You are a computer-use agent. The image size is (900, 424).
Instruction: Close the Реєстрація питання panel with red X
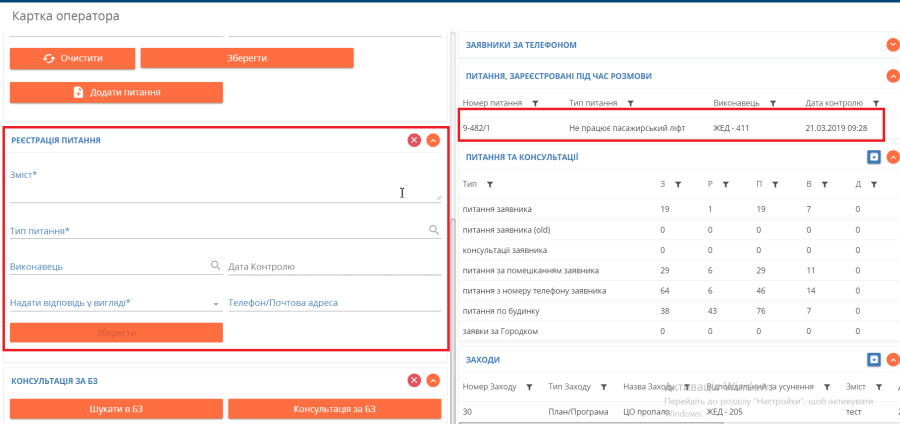(x=414, y=141)
